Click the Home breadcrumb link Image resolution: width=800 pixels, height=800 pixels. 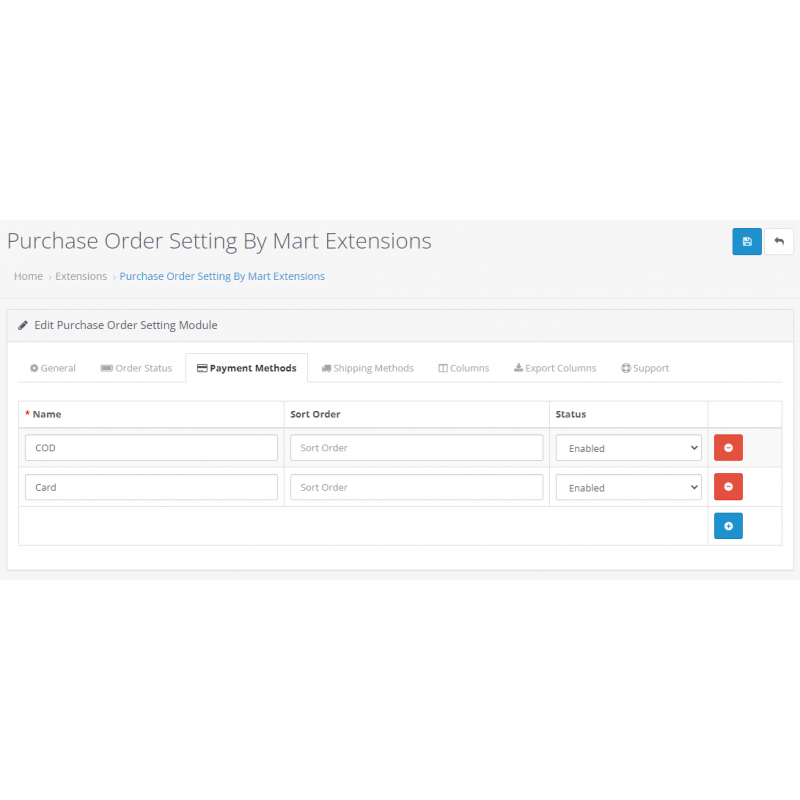point(28,276)
